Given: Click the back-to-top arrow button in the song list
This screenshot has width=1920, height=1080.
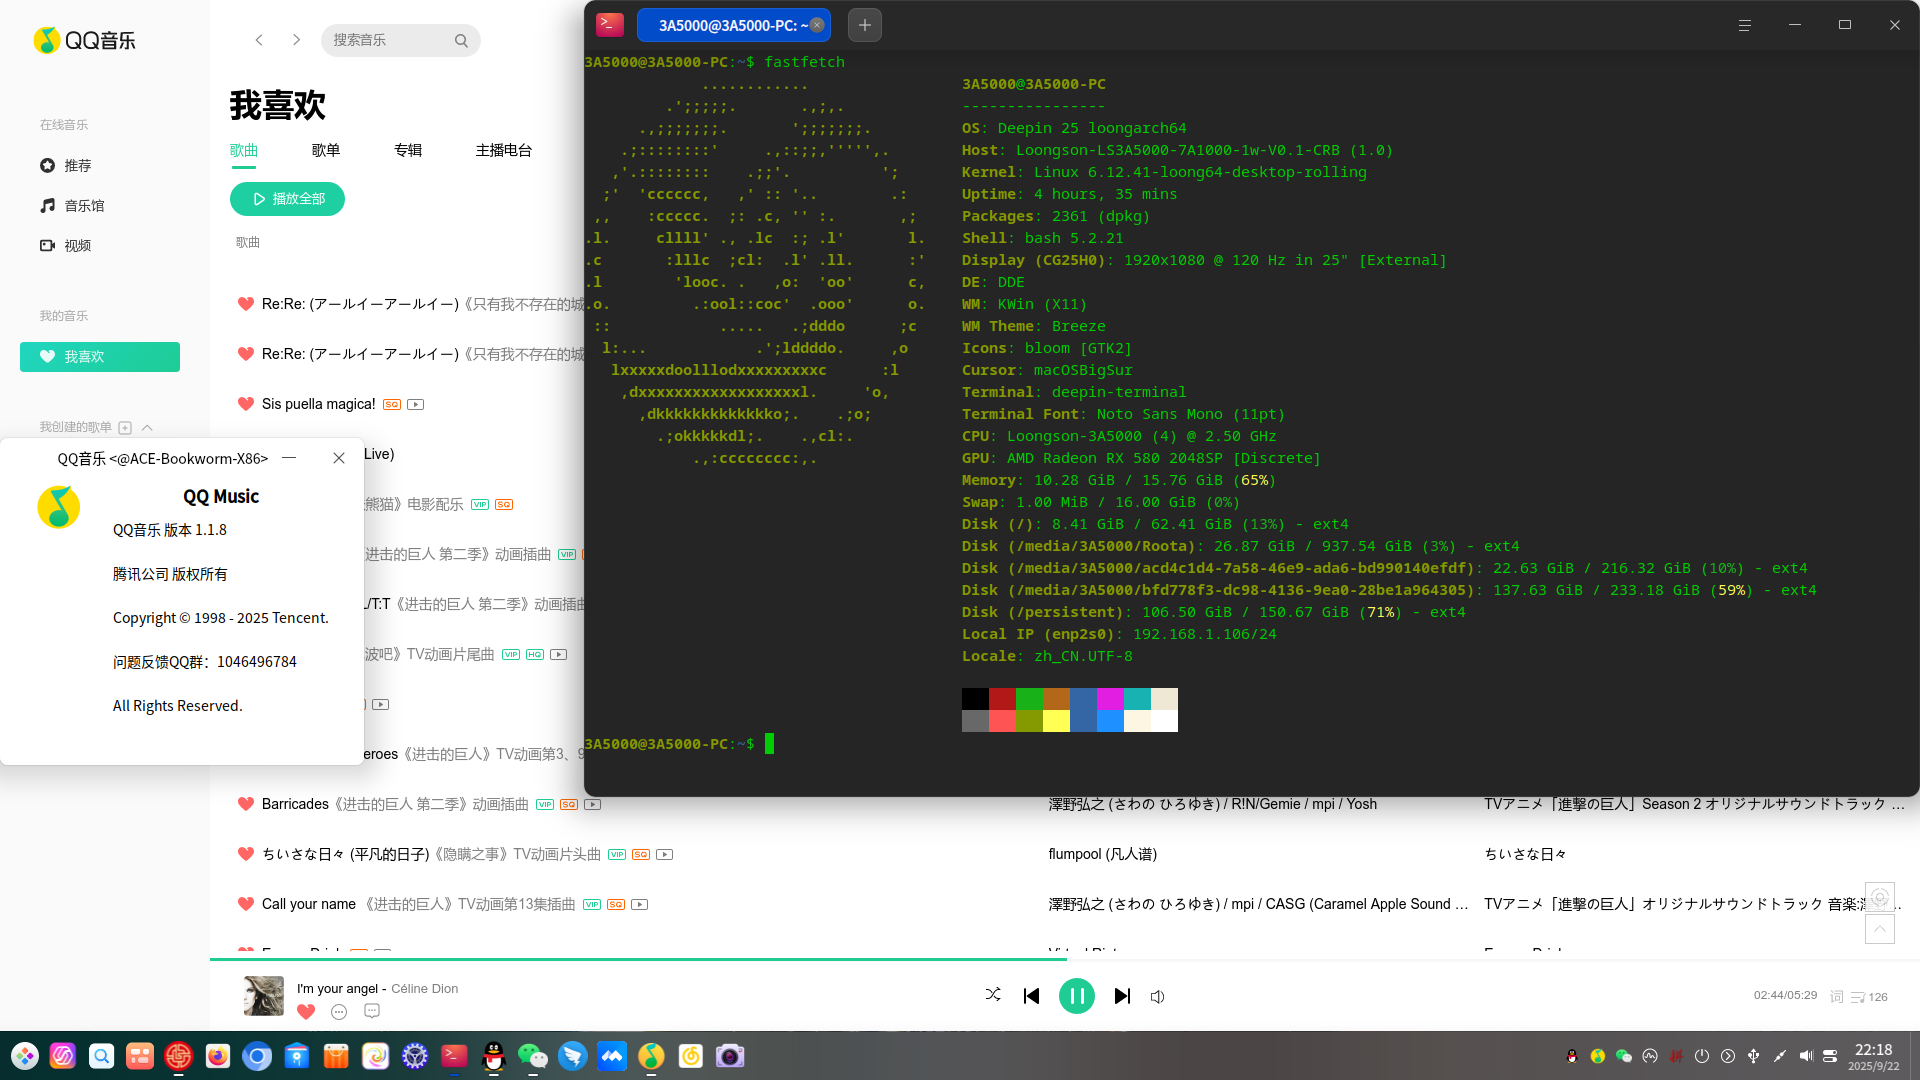Looking at the screenshot, I should (x=1880, y=929).
